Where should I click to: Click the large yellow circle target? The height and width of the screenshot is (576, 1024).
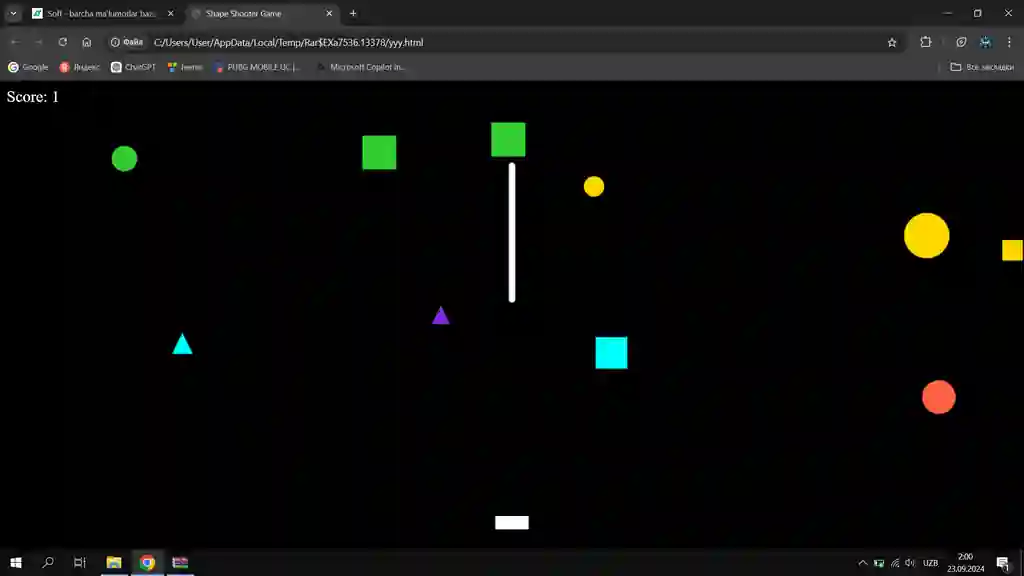pos(926,236)
